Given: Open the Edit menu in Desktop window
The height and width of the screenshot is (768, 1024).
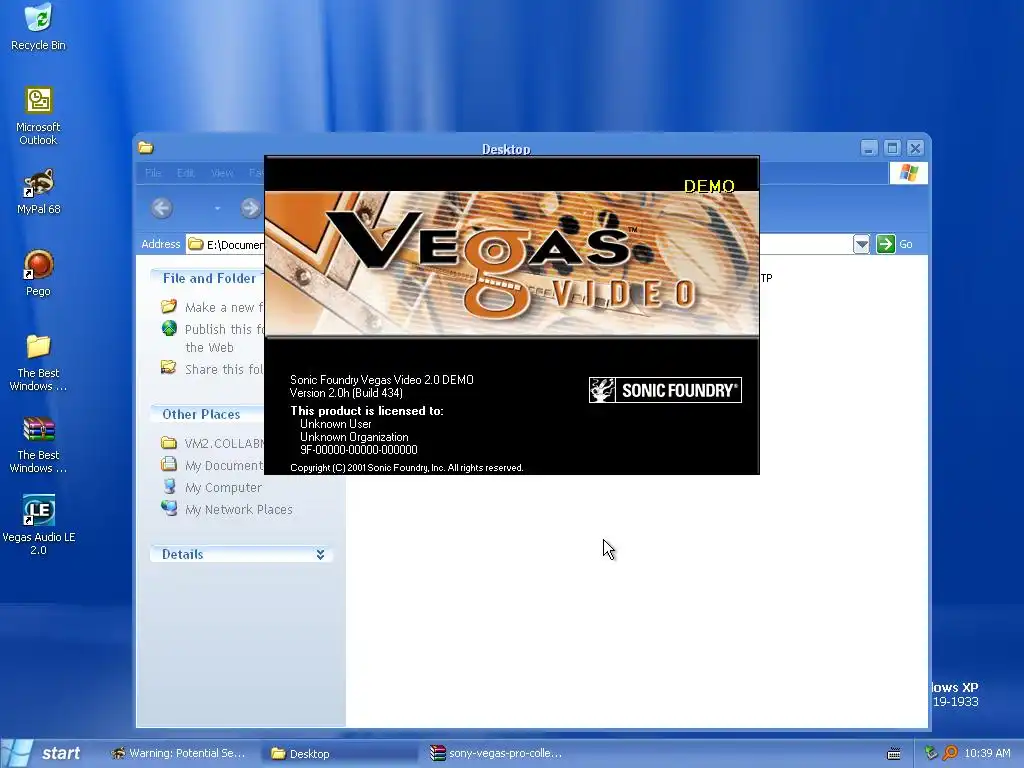Looking at the screenshot, I should (185, 173).
